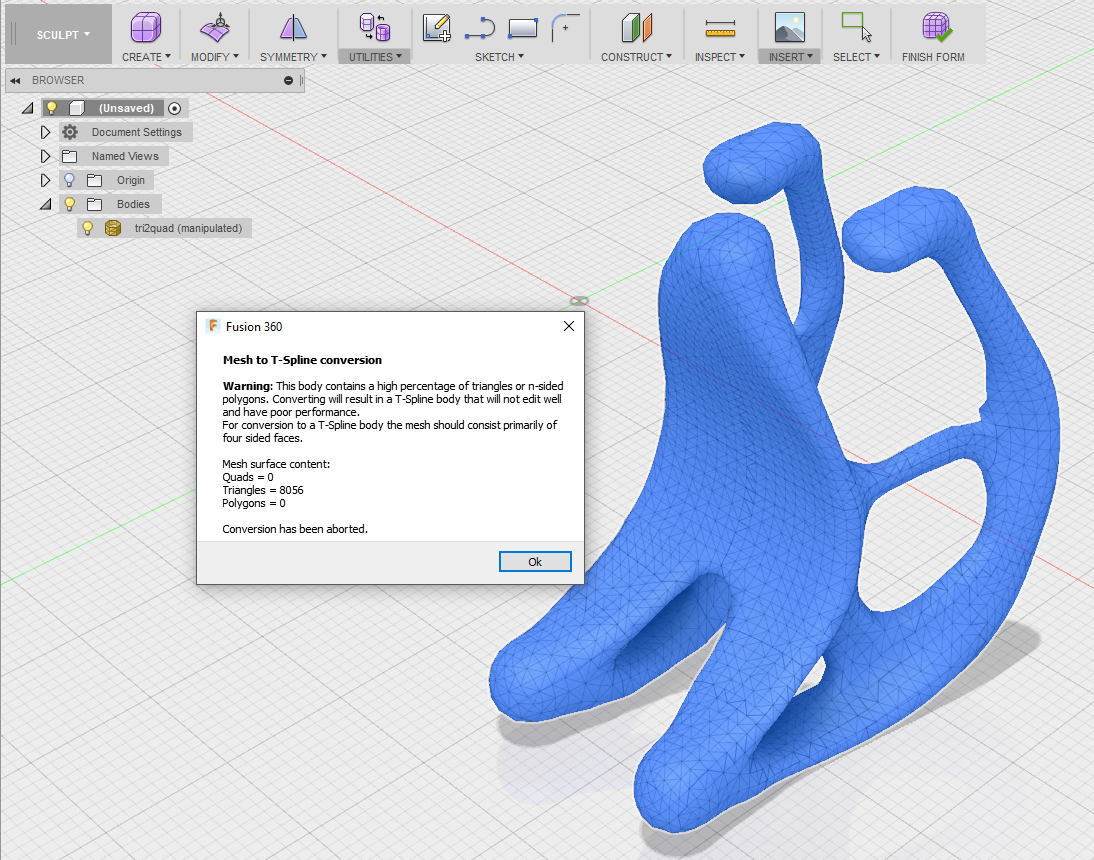
Task: Click the Construct plane tool icon
Action: pos(637,25)
